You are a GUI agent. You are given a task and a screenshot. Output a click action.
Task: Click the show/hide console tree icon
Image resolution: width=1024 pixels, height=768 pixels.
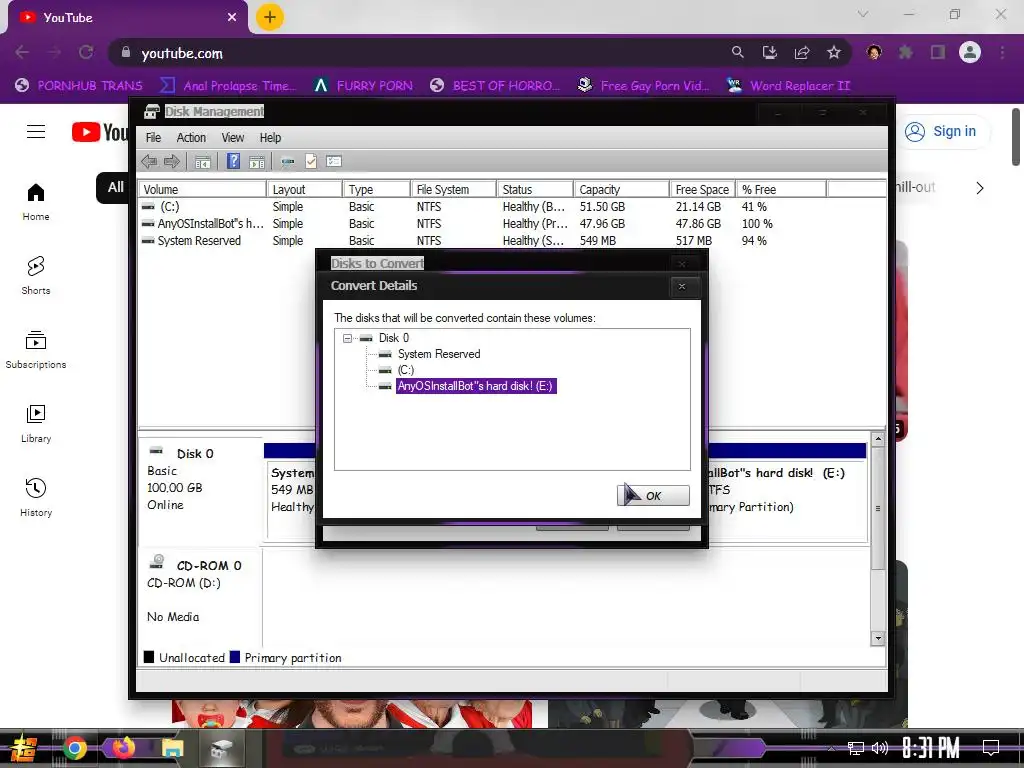coord(202,161)
